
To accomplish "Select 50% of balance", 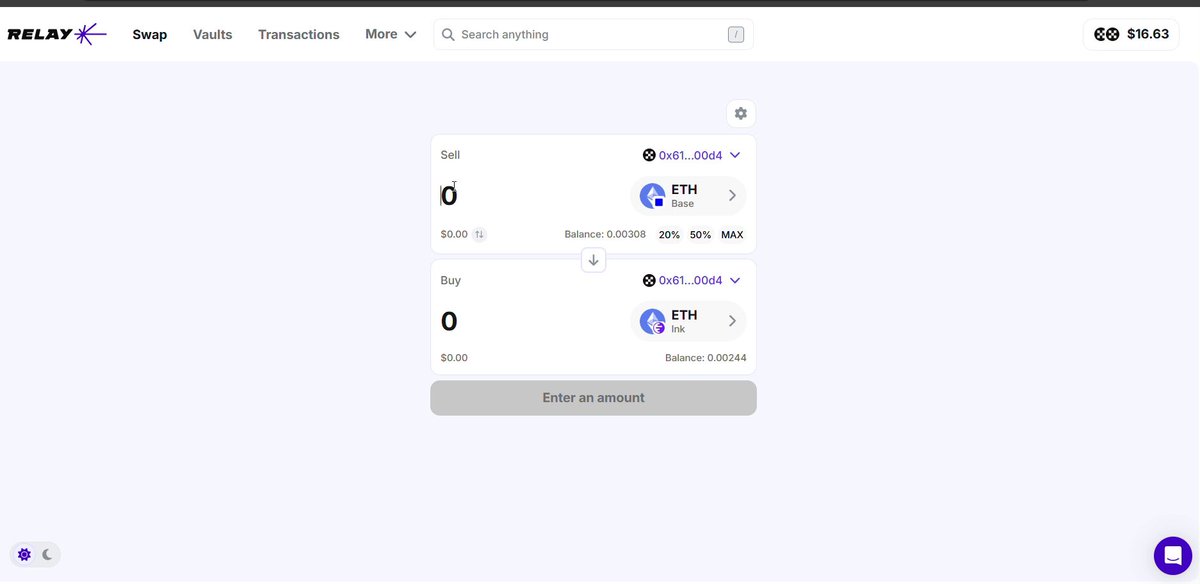I will pyautogui.click(x=700, y=235).
